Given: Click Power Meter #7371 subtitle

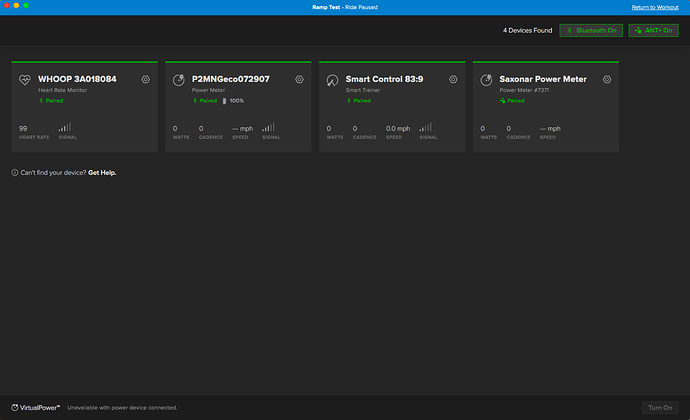Looking at the screenshot, I should [524, 90].
